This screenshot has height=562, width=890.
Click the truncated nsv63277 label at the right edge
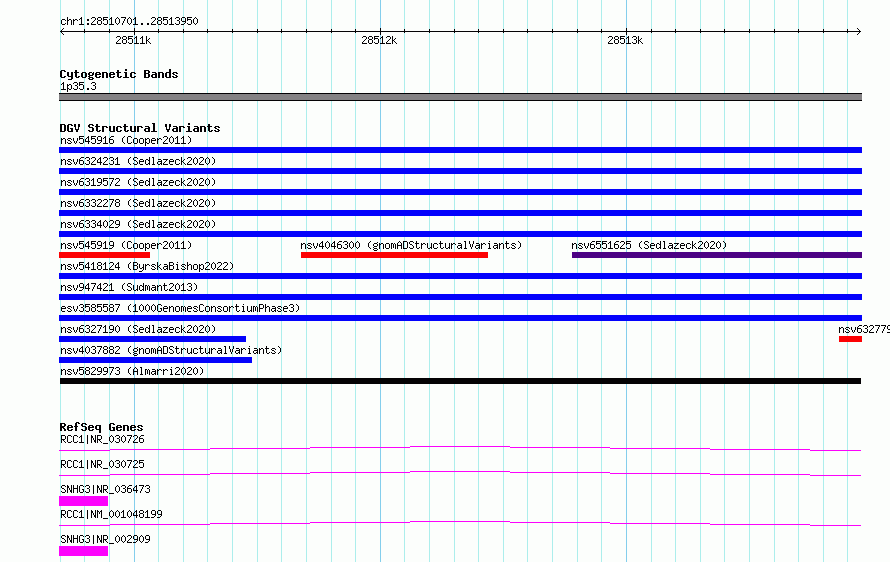864,329
